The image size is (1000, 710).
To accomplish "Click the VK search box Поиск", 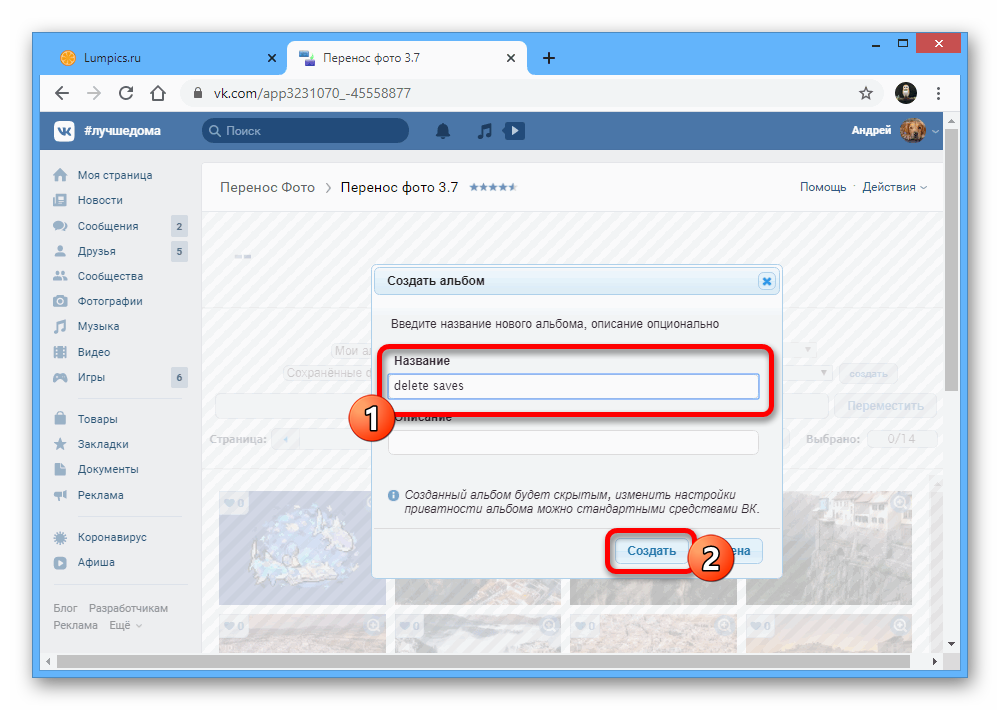I will (305, 131).
